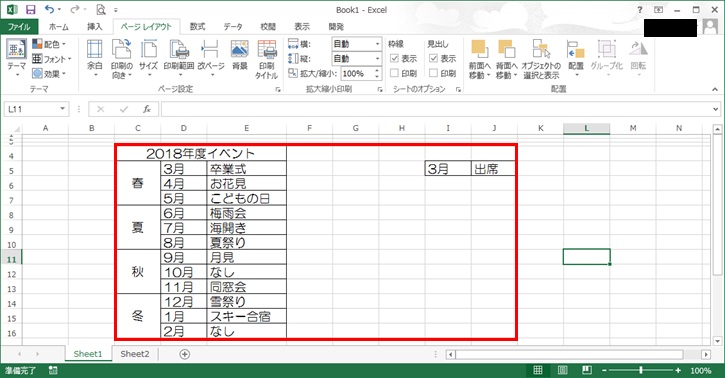Screen dimensions: 725x378
Task: Switch to the データ tab
Action: (x=233, y=27)
